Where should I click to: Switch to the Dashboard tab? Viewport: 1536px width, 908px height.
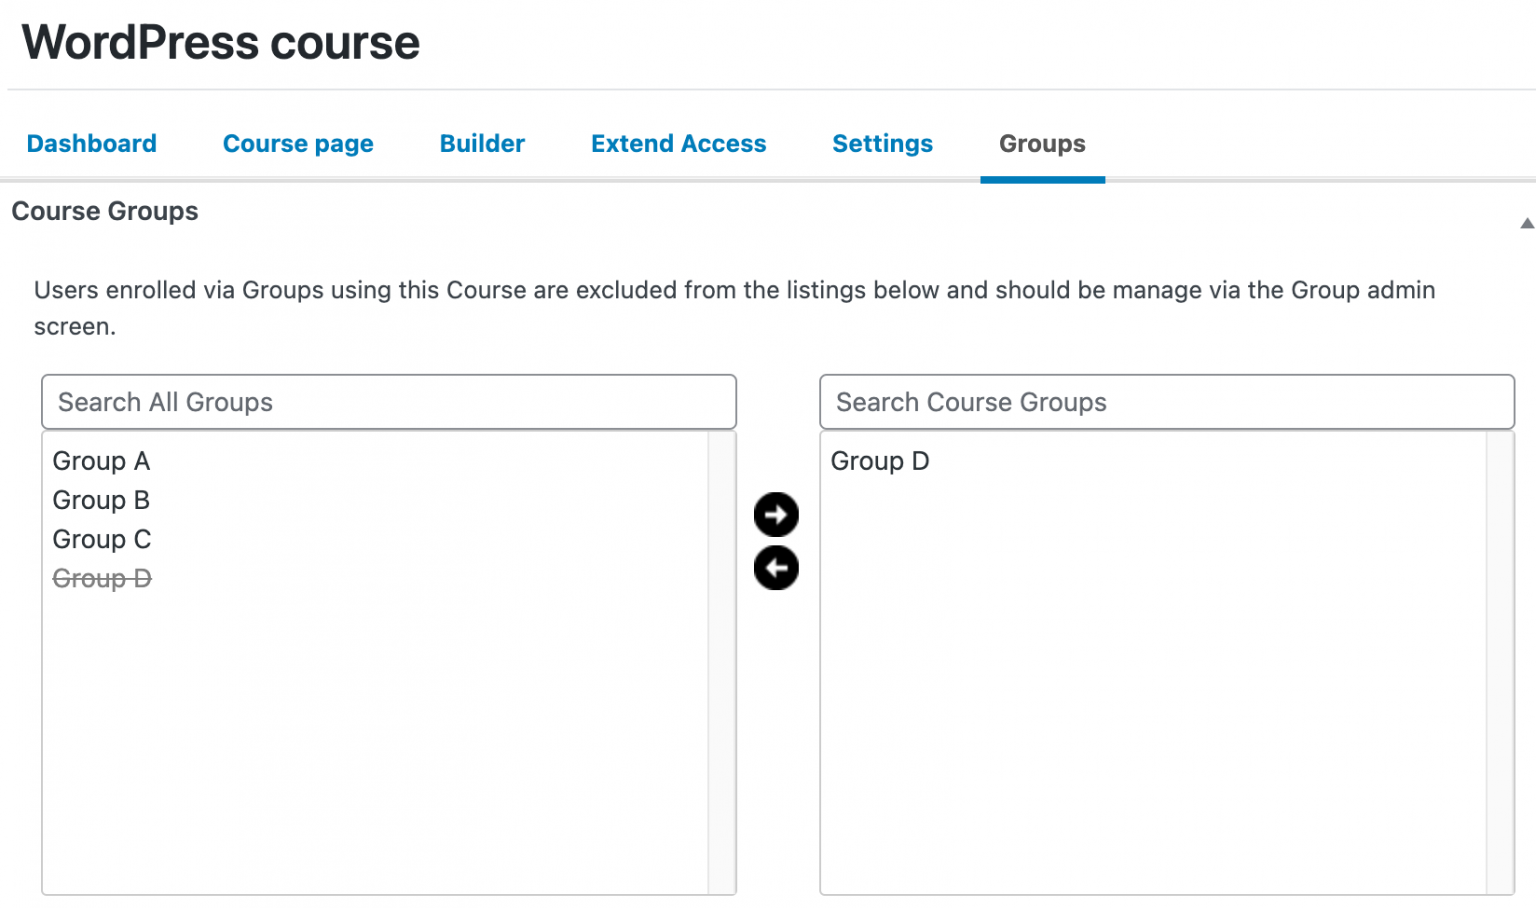click(91, 144)
